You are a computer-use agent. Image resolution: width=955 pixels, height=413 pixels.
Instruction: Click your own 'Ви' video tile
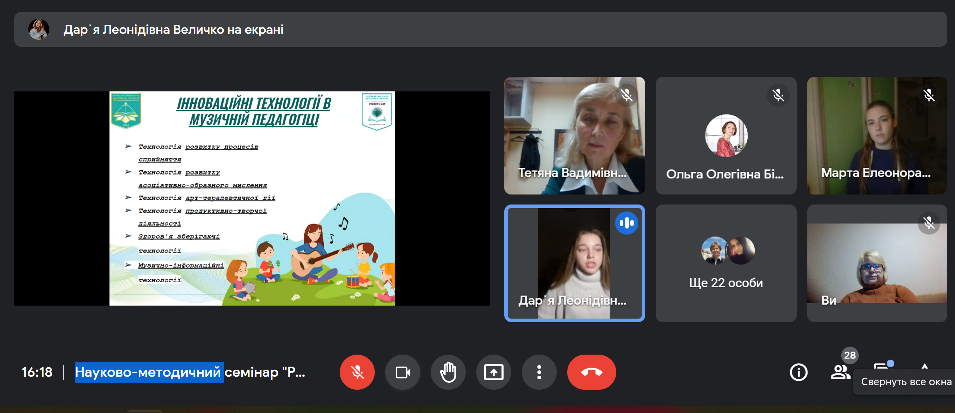[877, 263]
